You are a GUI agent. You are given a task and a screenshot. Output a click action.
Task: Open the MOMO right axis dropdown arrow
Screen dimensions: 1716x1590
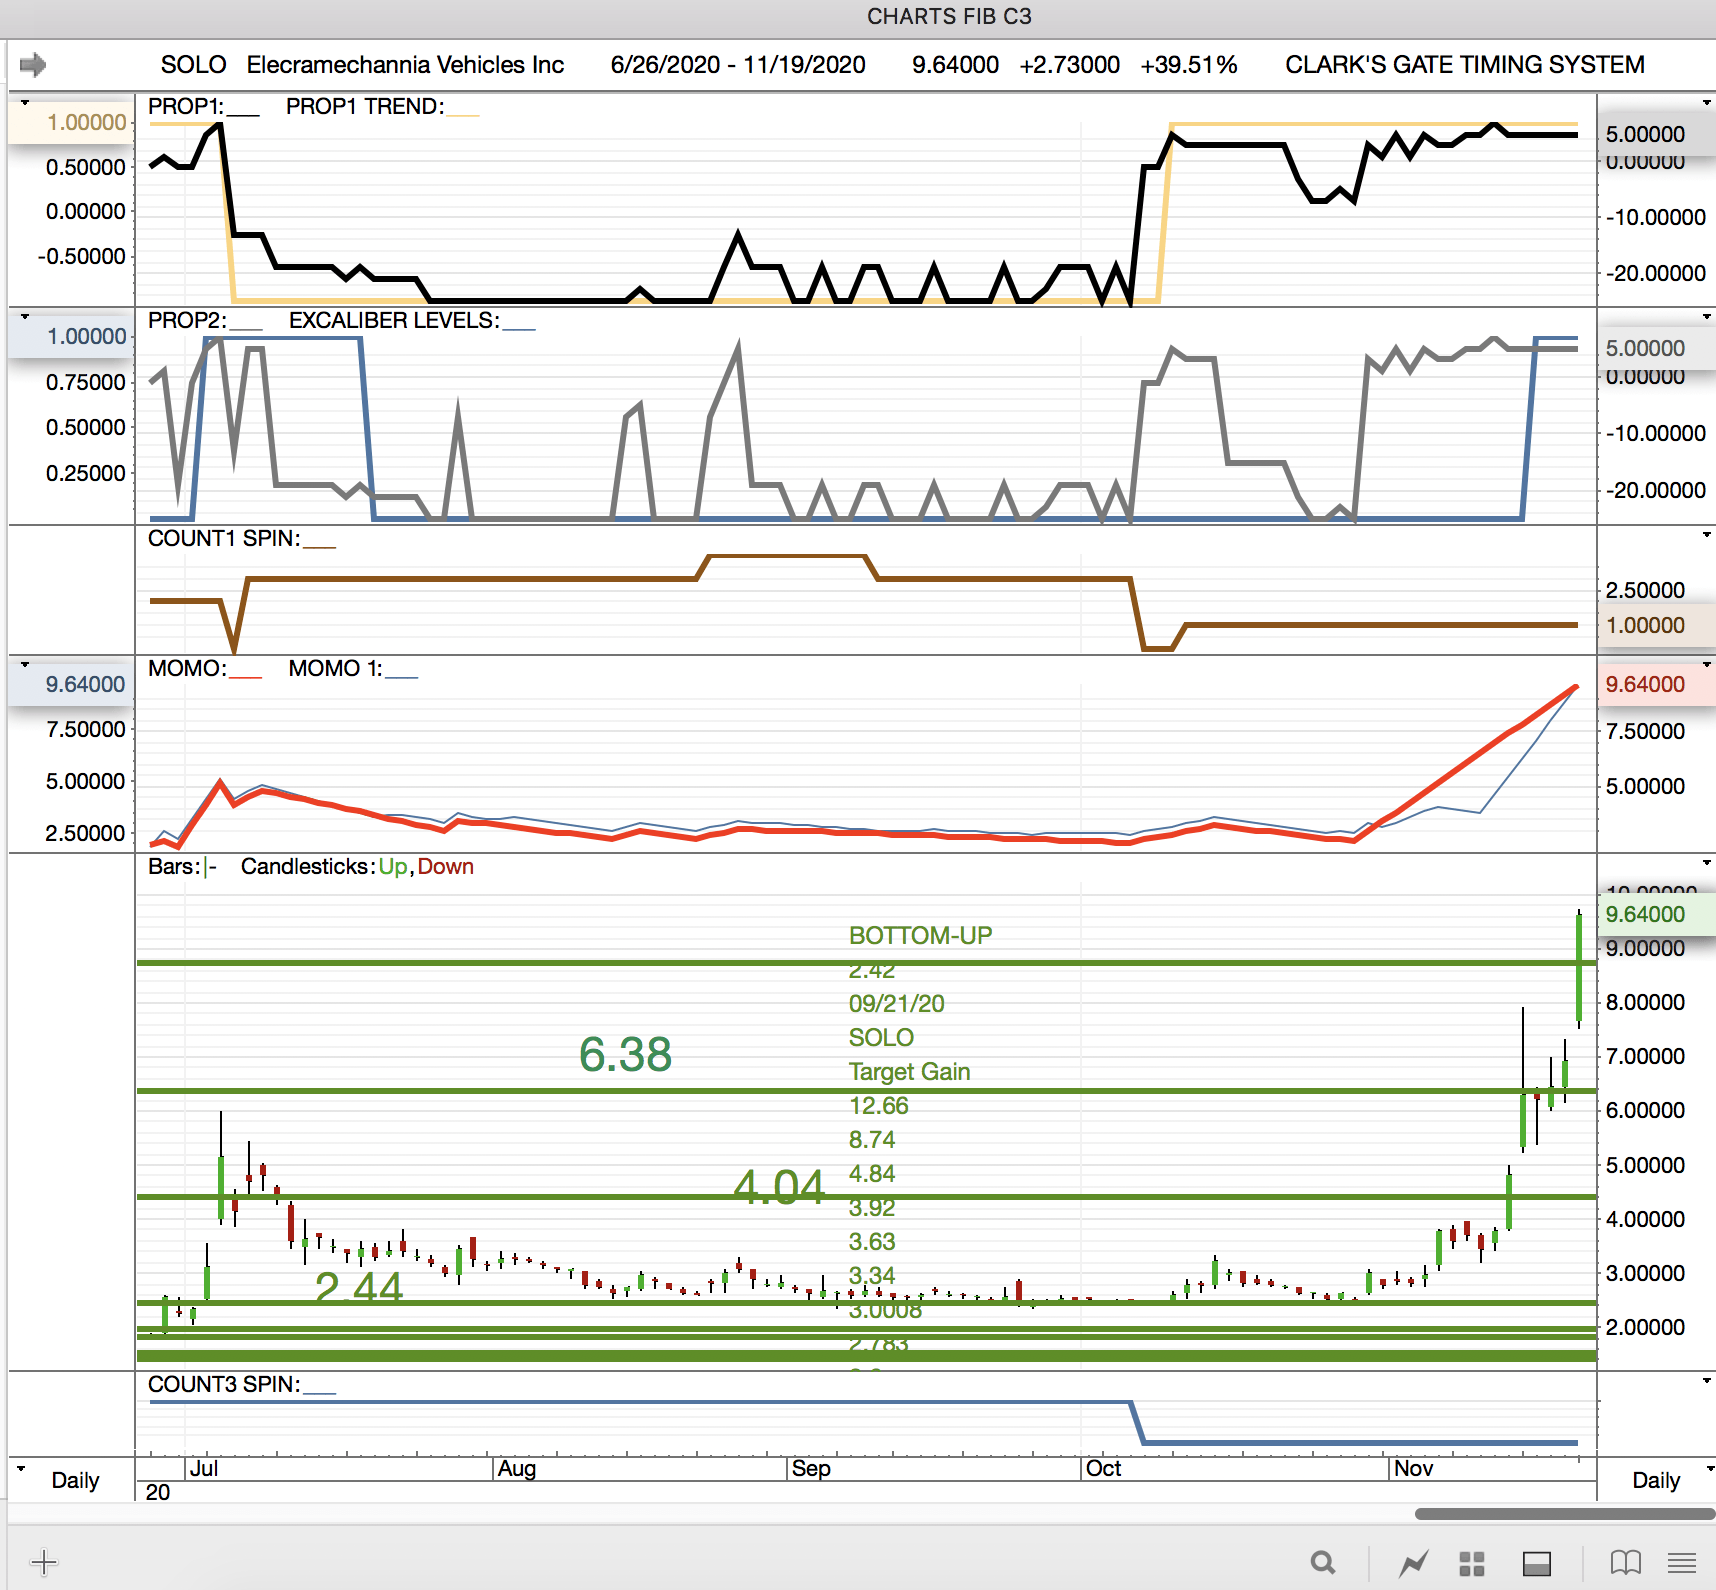(1706, 664)
